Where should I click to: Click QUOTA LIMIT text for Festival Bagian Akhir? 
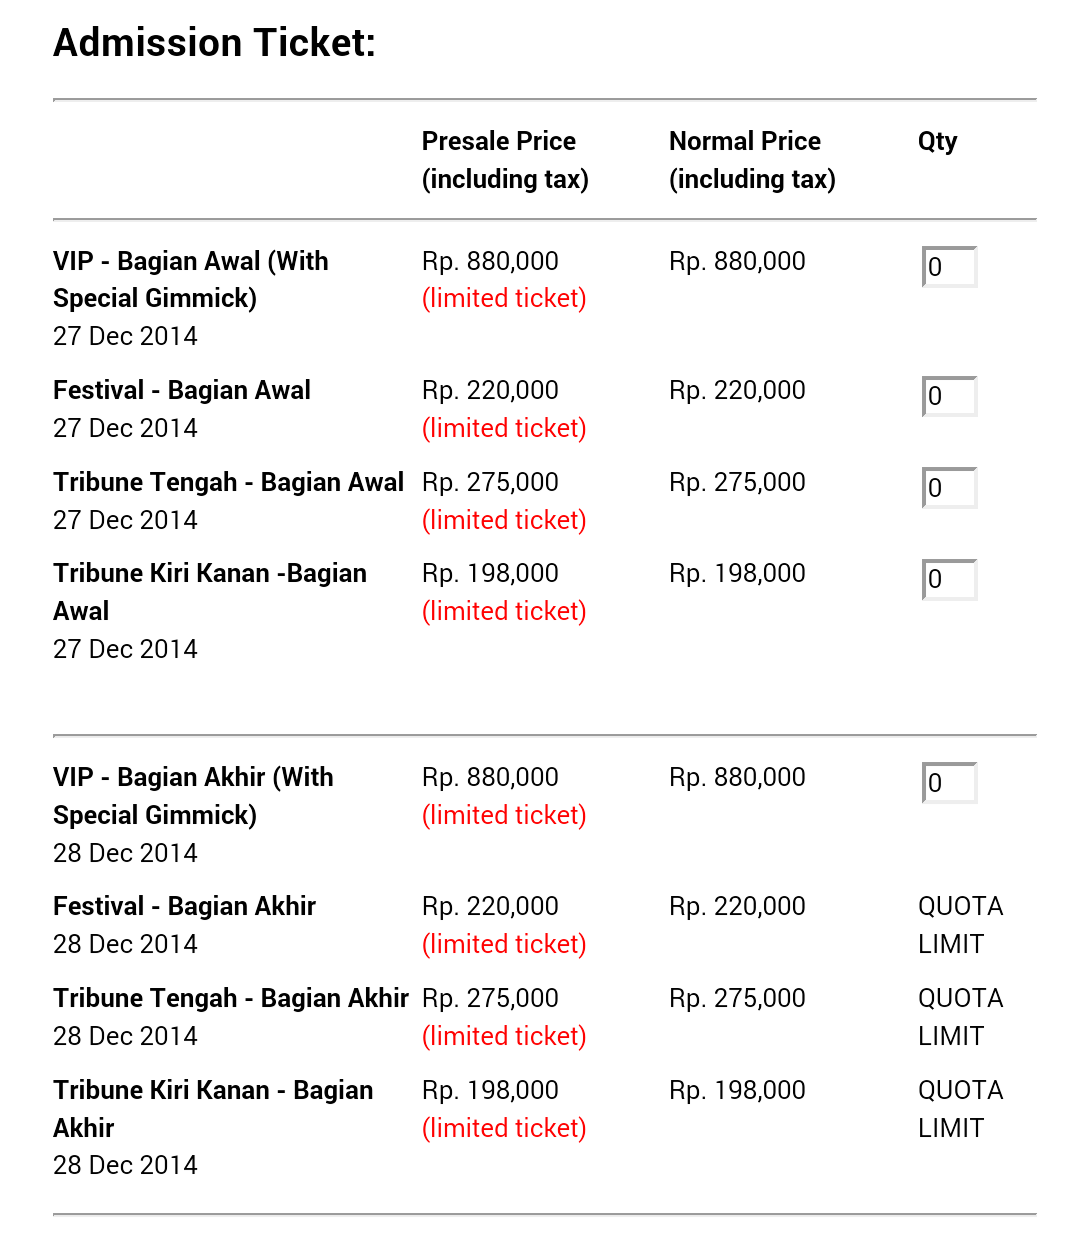(x=960, y=925)
